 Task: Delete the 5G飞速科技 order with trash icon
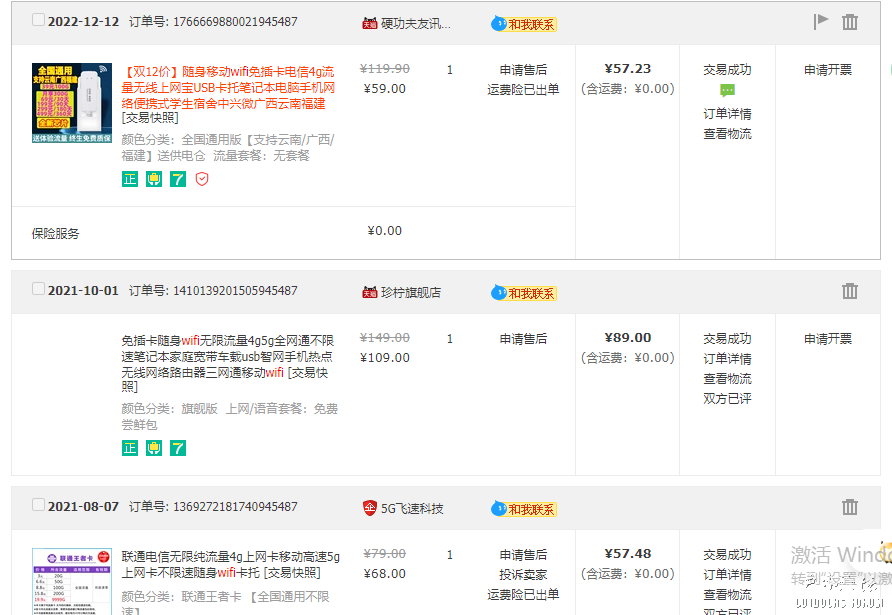(x=850, y=507)
